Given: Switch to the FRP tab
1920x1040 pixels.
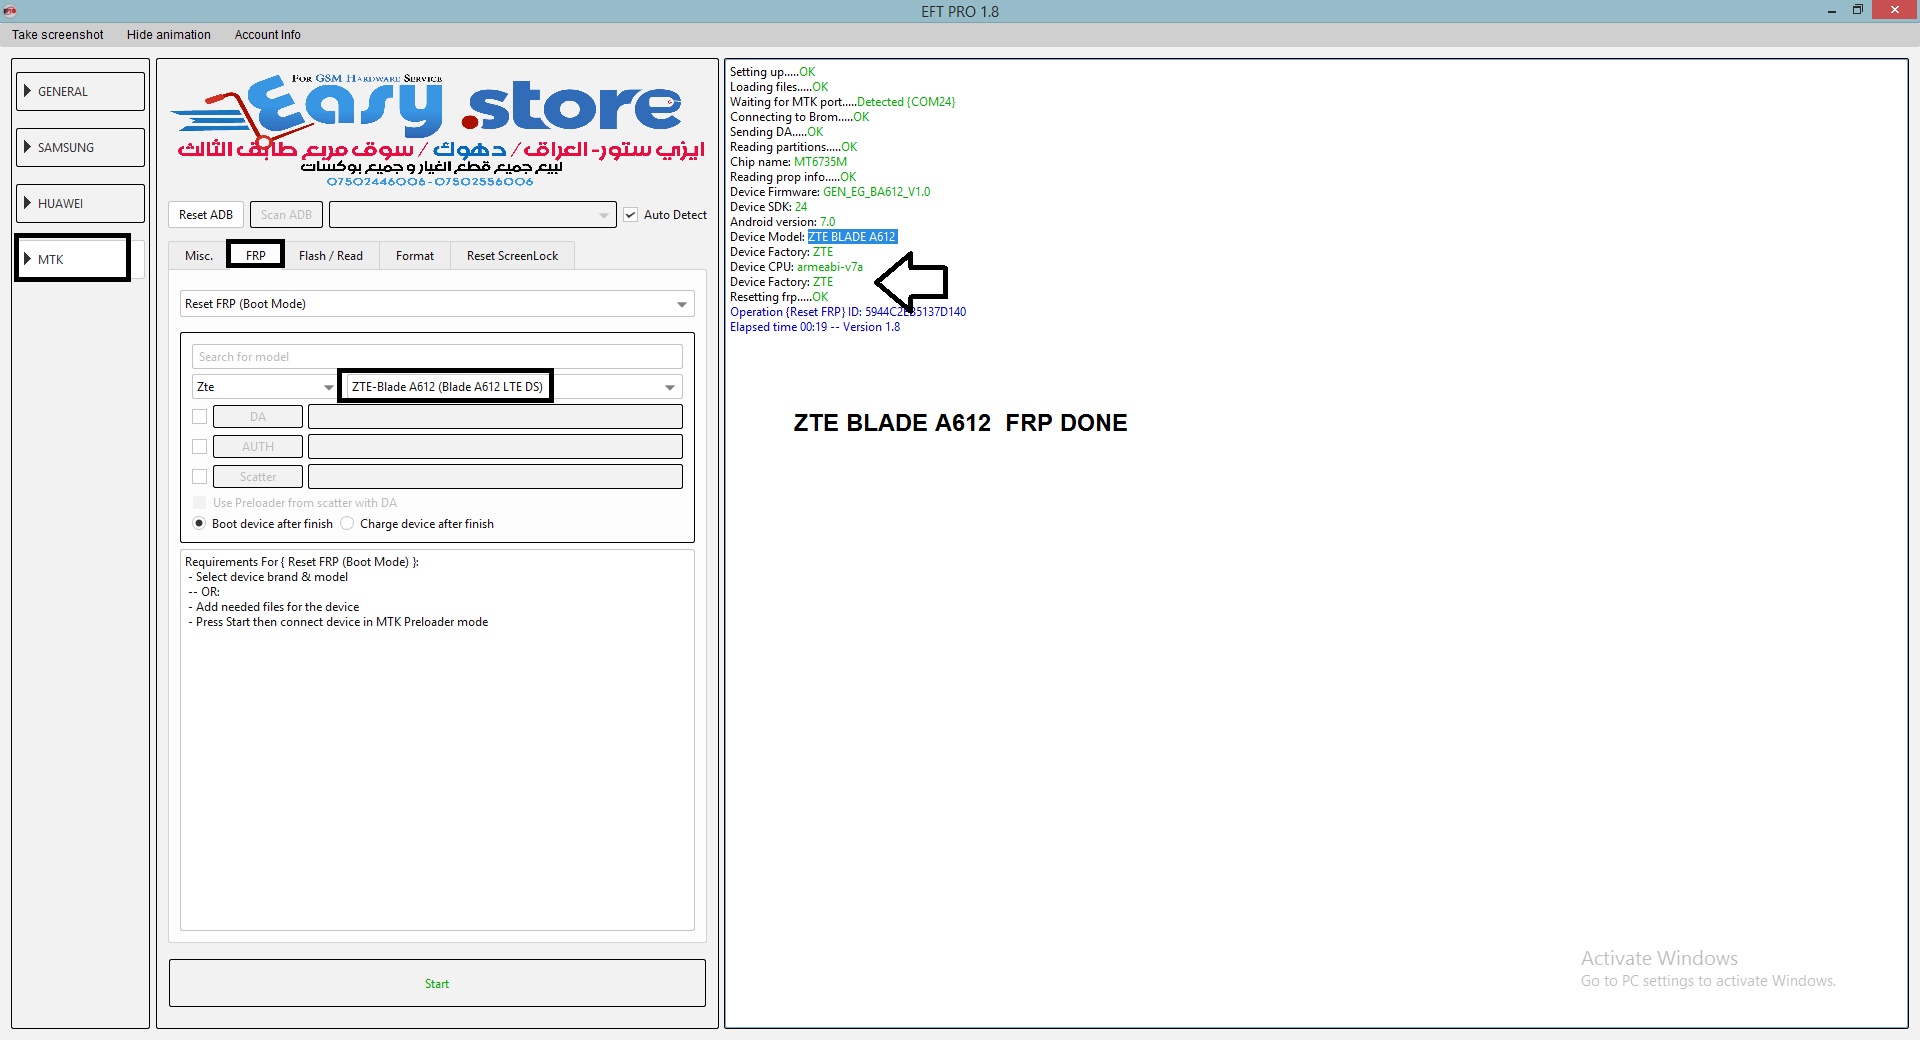Looking at the screenshot, I should (x=256, y=255).
